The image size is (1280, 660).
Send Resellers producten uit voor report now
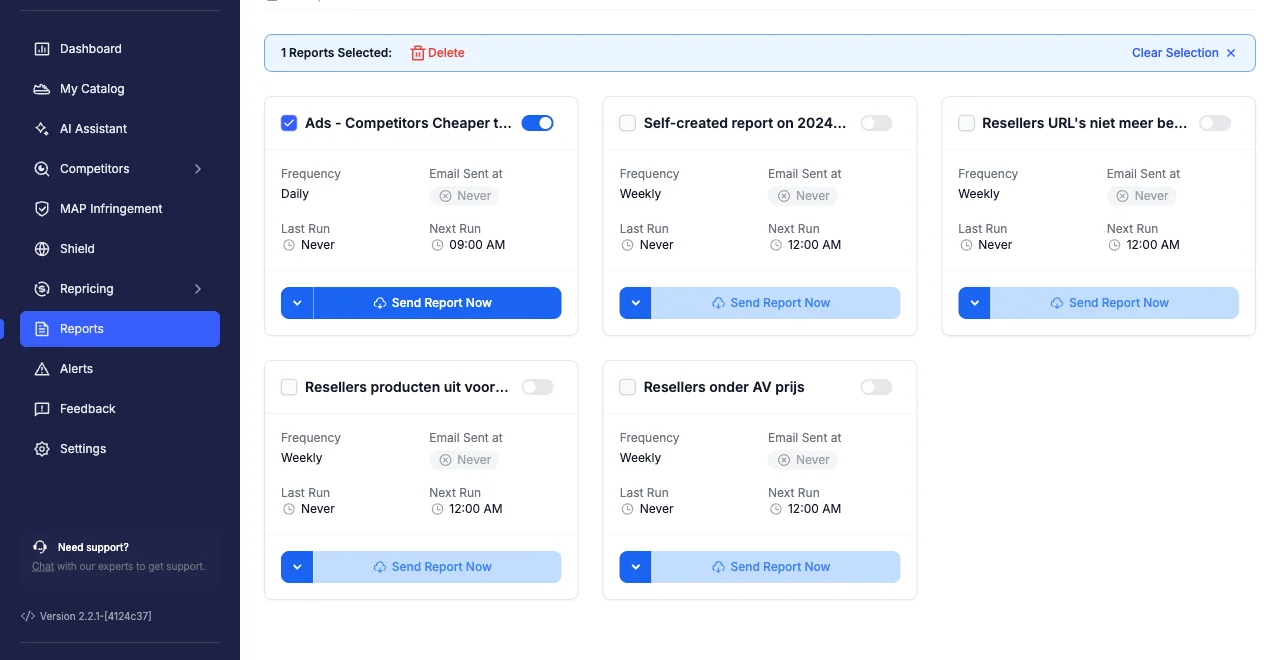pos(438,567)
